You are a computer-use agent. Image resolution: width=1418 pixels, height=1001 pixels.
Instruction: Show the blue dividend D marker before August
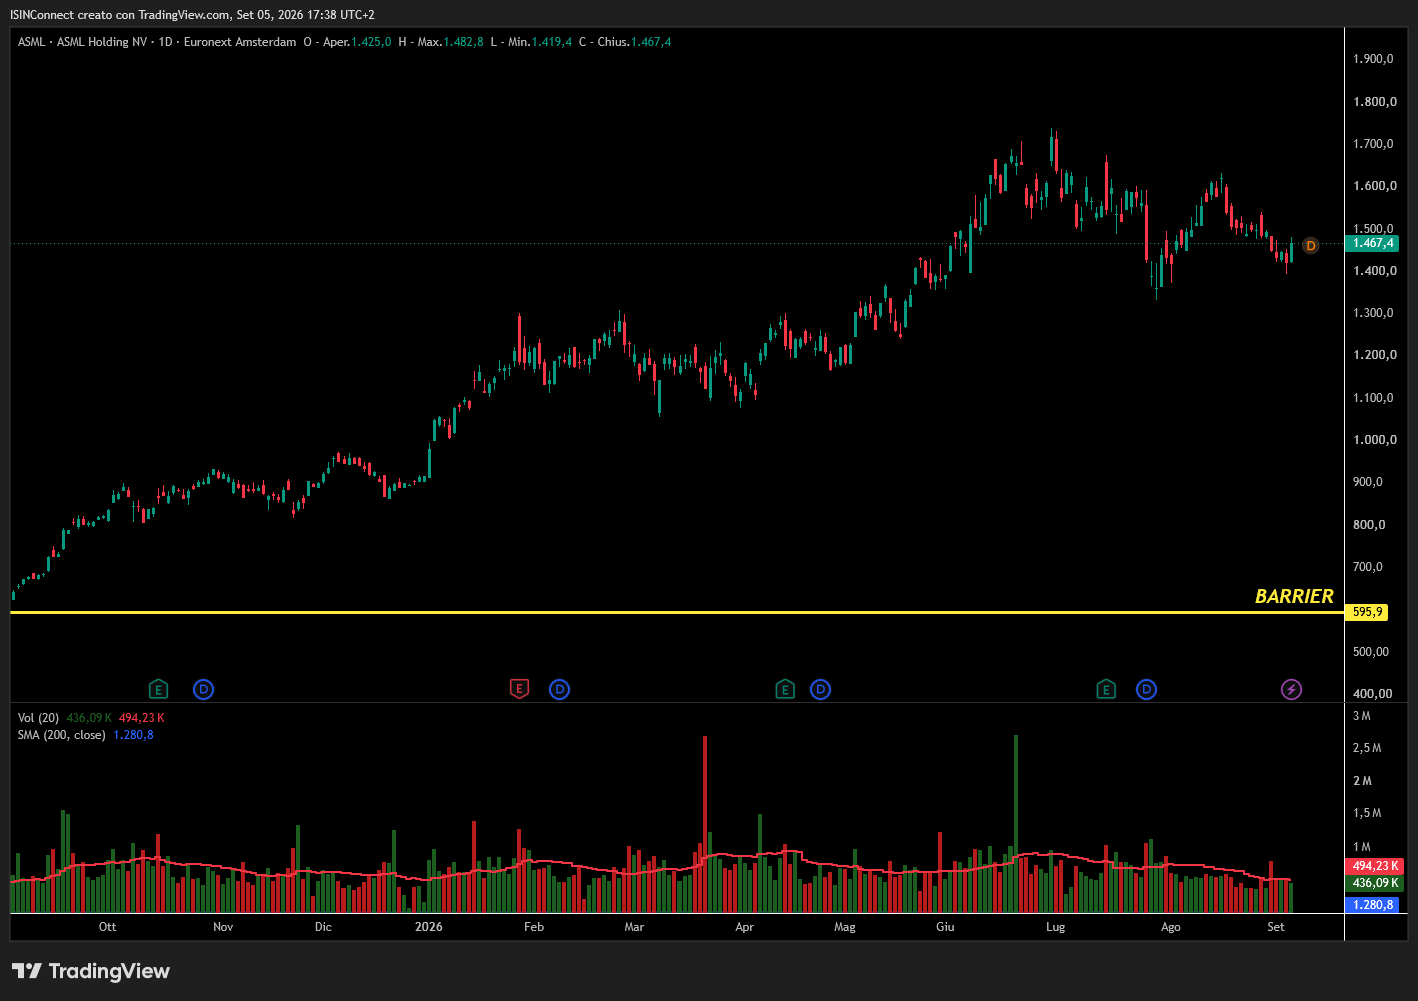1146,689
